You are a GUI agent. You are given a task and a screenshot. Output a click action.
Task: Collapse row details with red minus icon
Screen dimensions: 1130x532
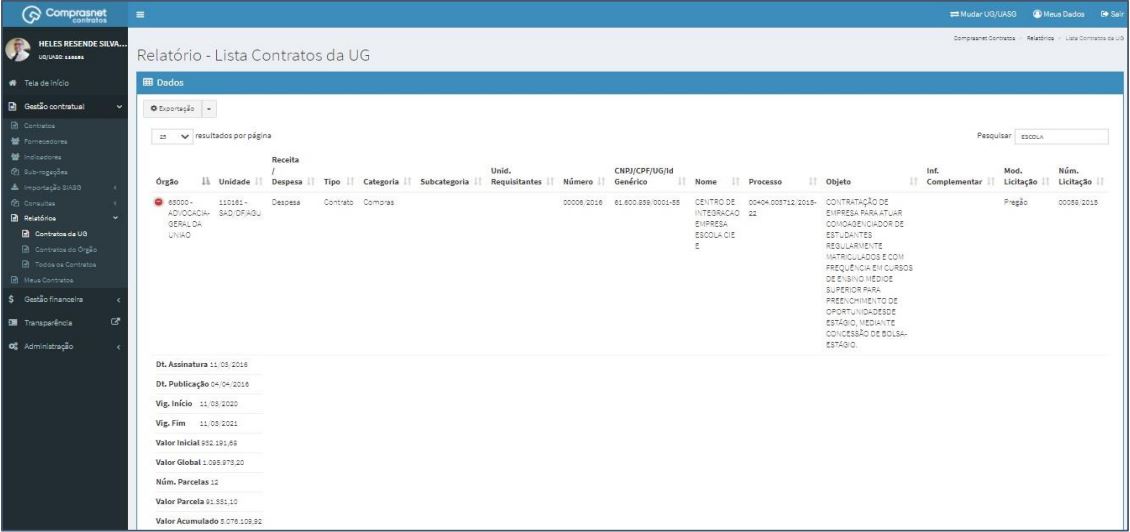[159, 203]
